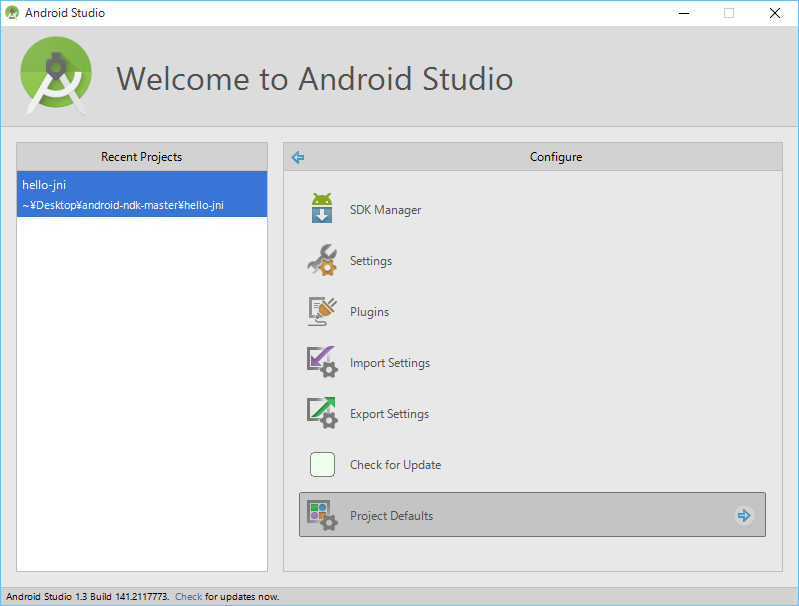This screenshot has height=606, width=799.
Task: Open the Project Defaults label
Action: click(391, 516)
